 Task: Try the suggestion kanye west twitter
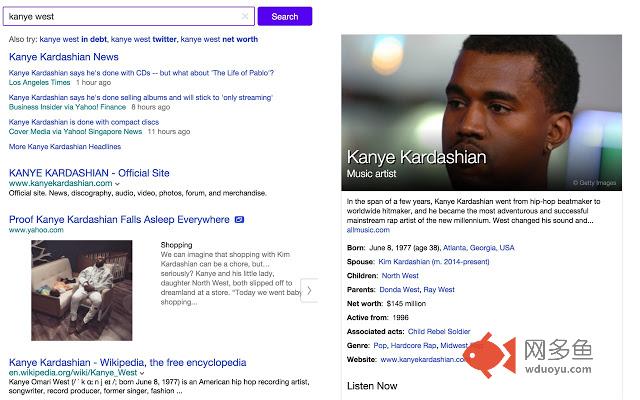click(x=144, y=39)
